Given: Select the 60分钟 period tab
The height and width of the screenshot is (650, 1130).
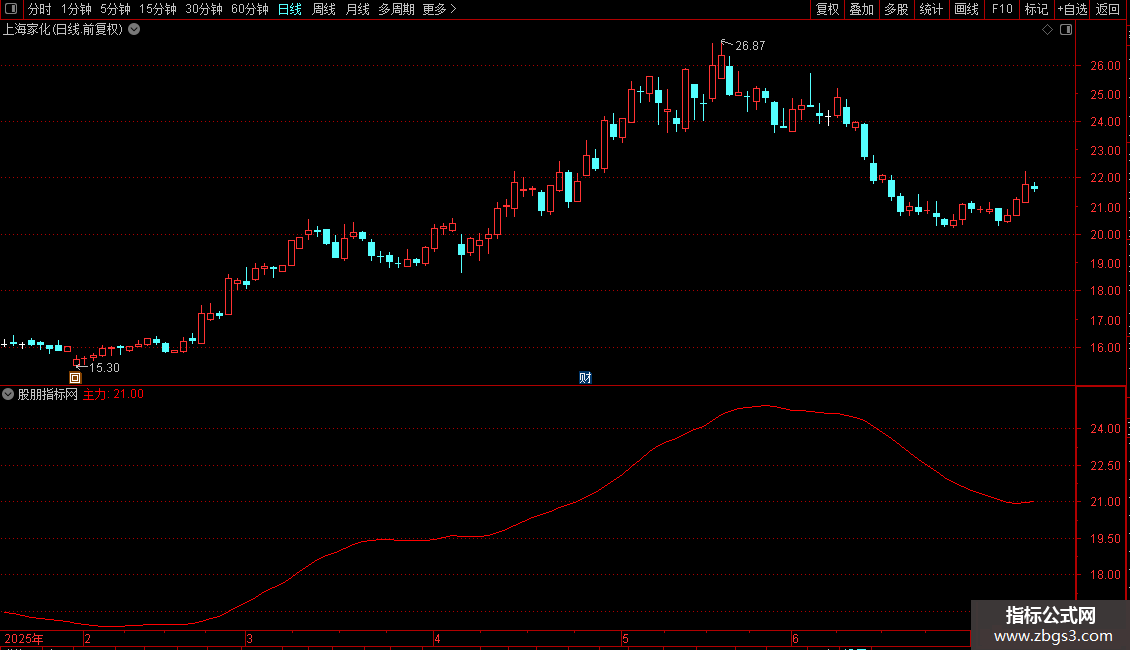Looking at the screenshot, I should pyautogui.click(x=249, y=9).
